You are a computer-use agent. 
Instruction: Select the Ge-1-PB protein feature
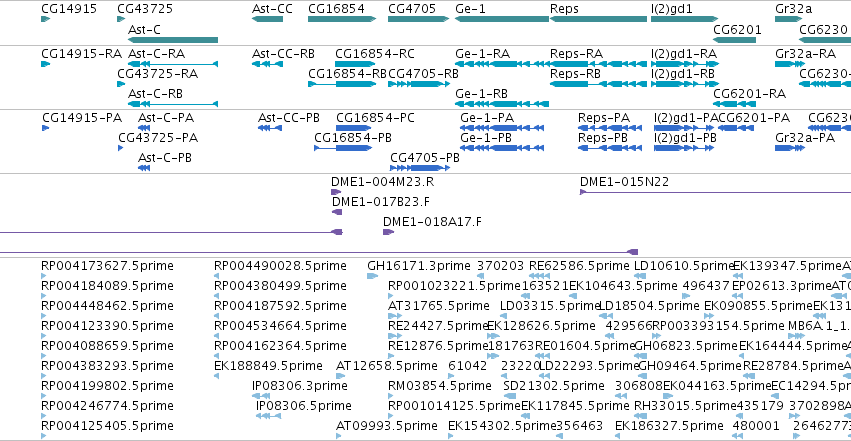[x=502, y=148]
